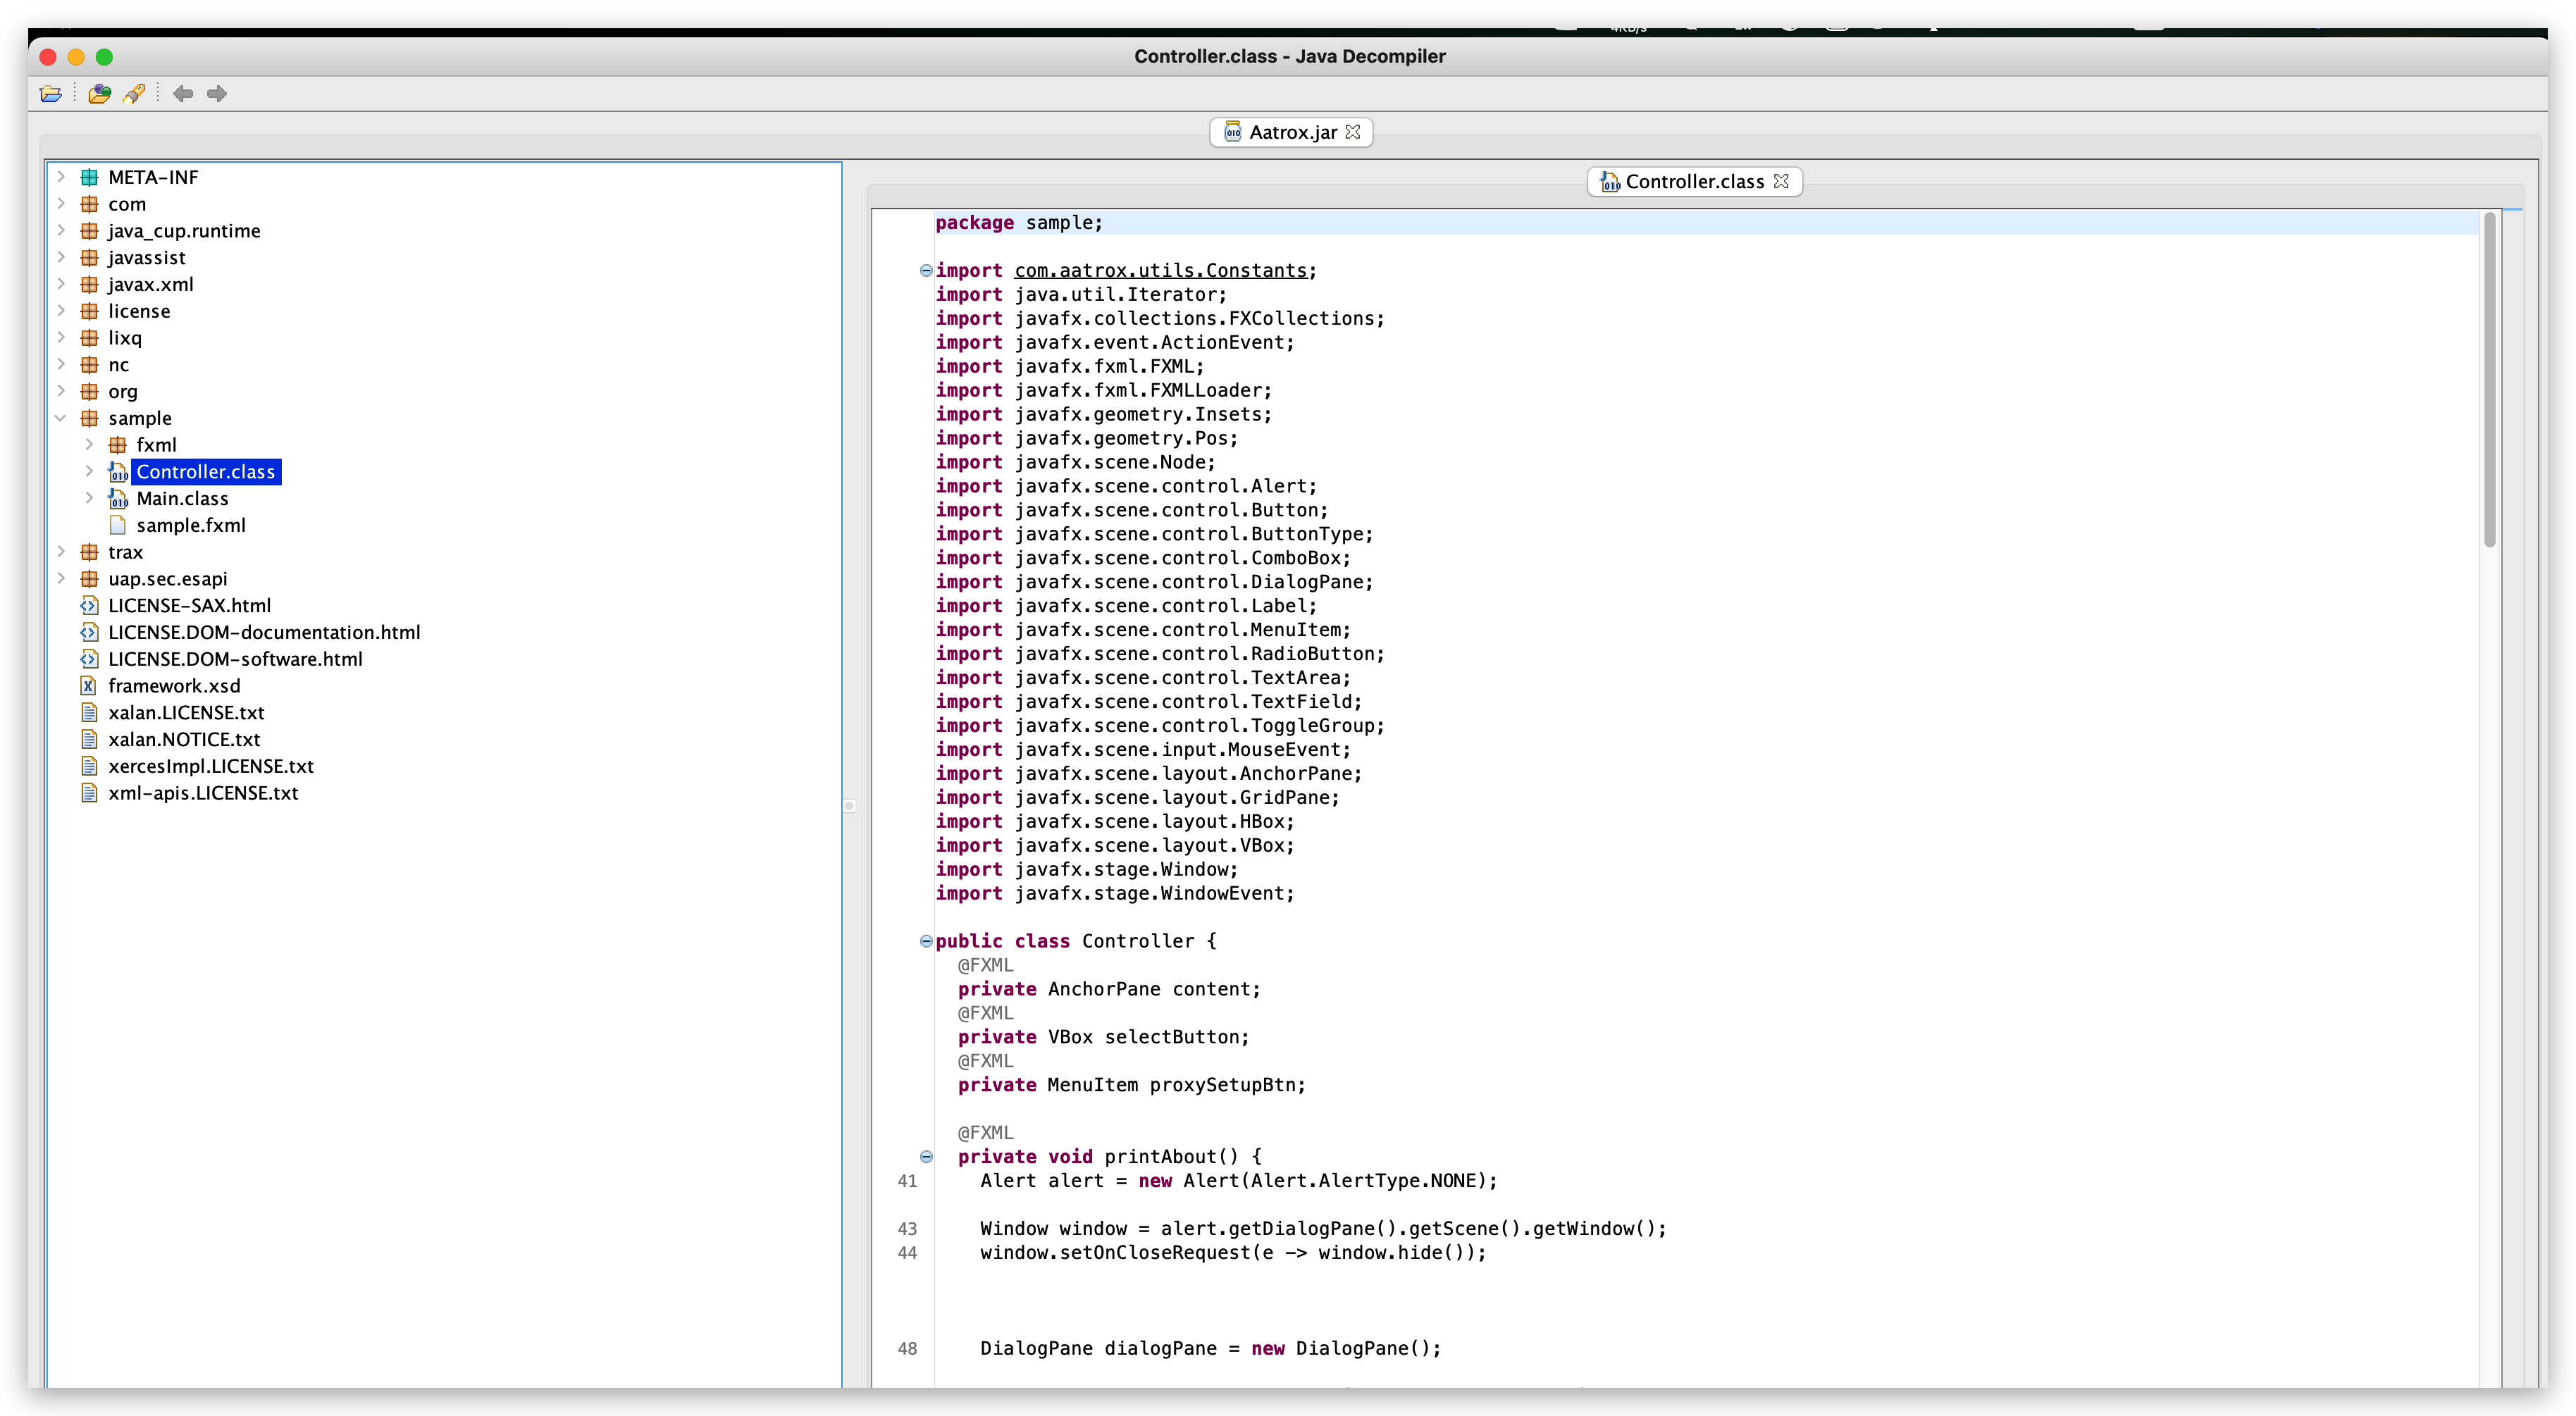Expand the lixq package
The height and width of the screenshot is (1416, 2576).
click(61, 338)
